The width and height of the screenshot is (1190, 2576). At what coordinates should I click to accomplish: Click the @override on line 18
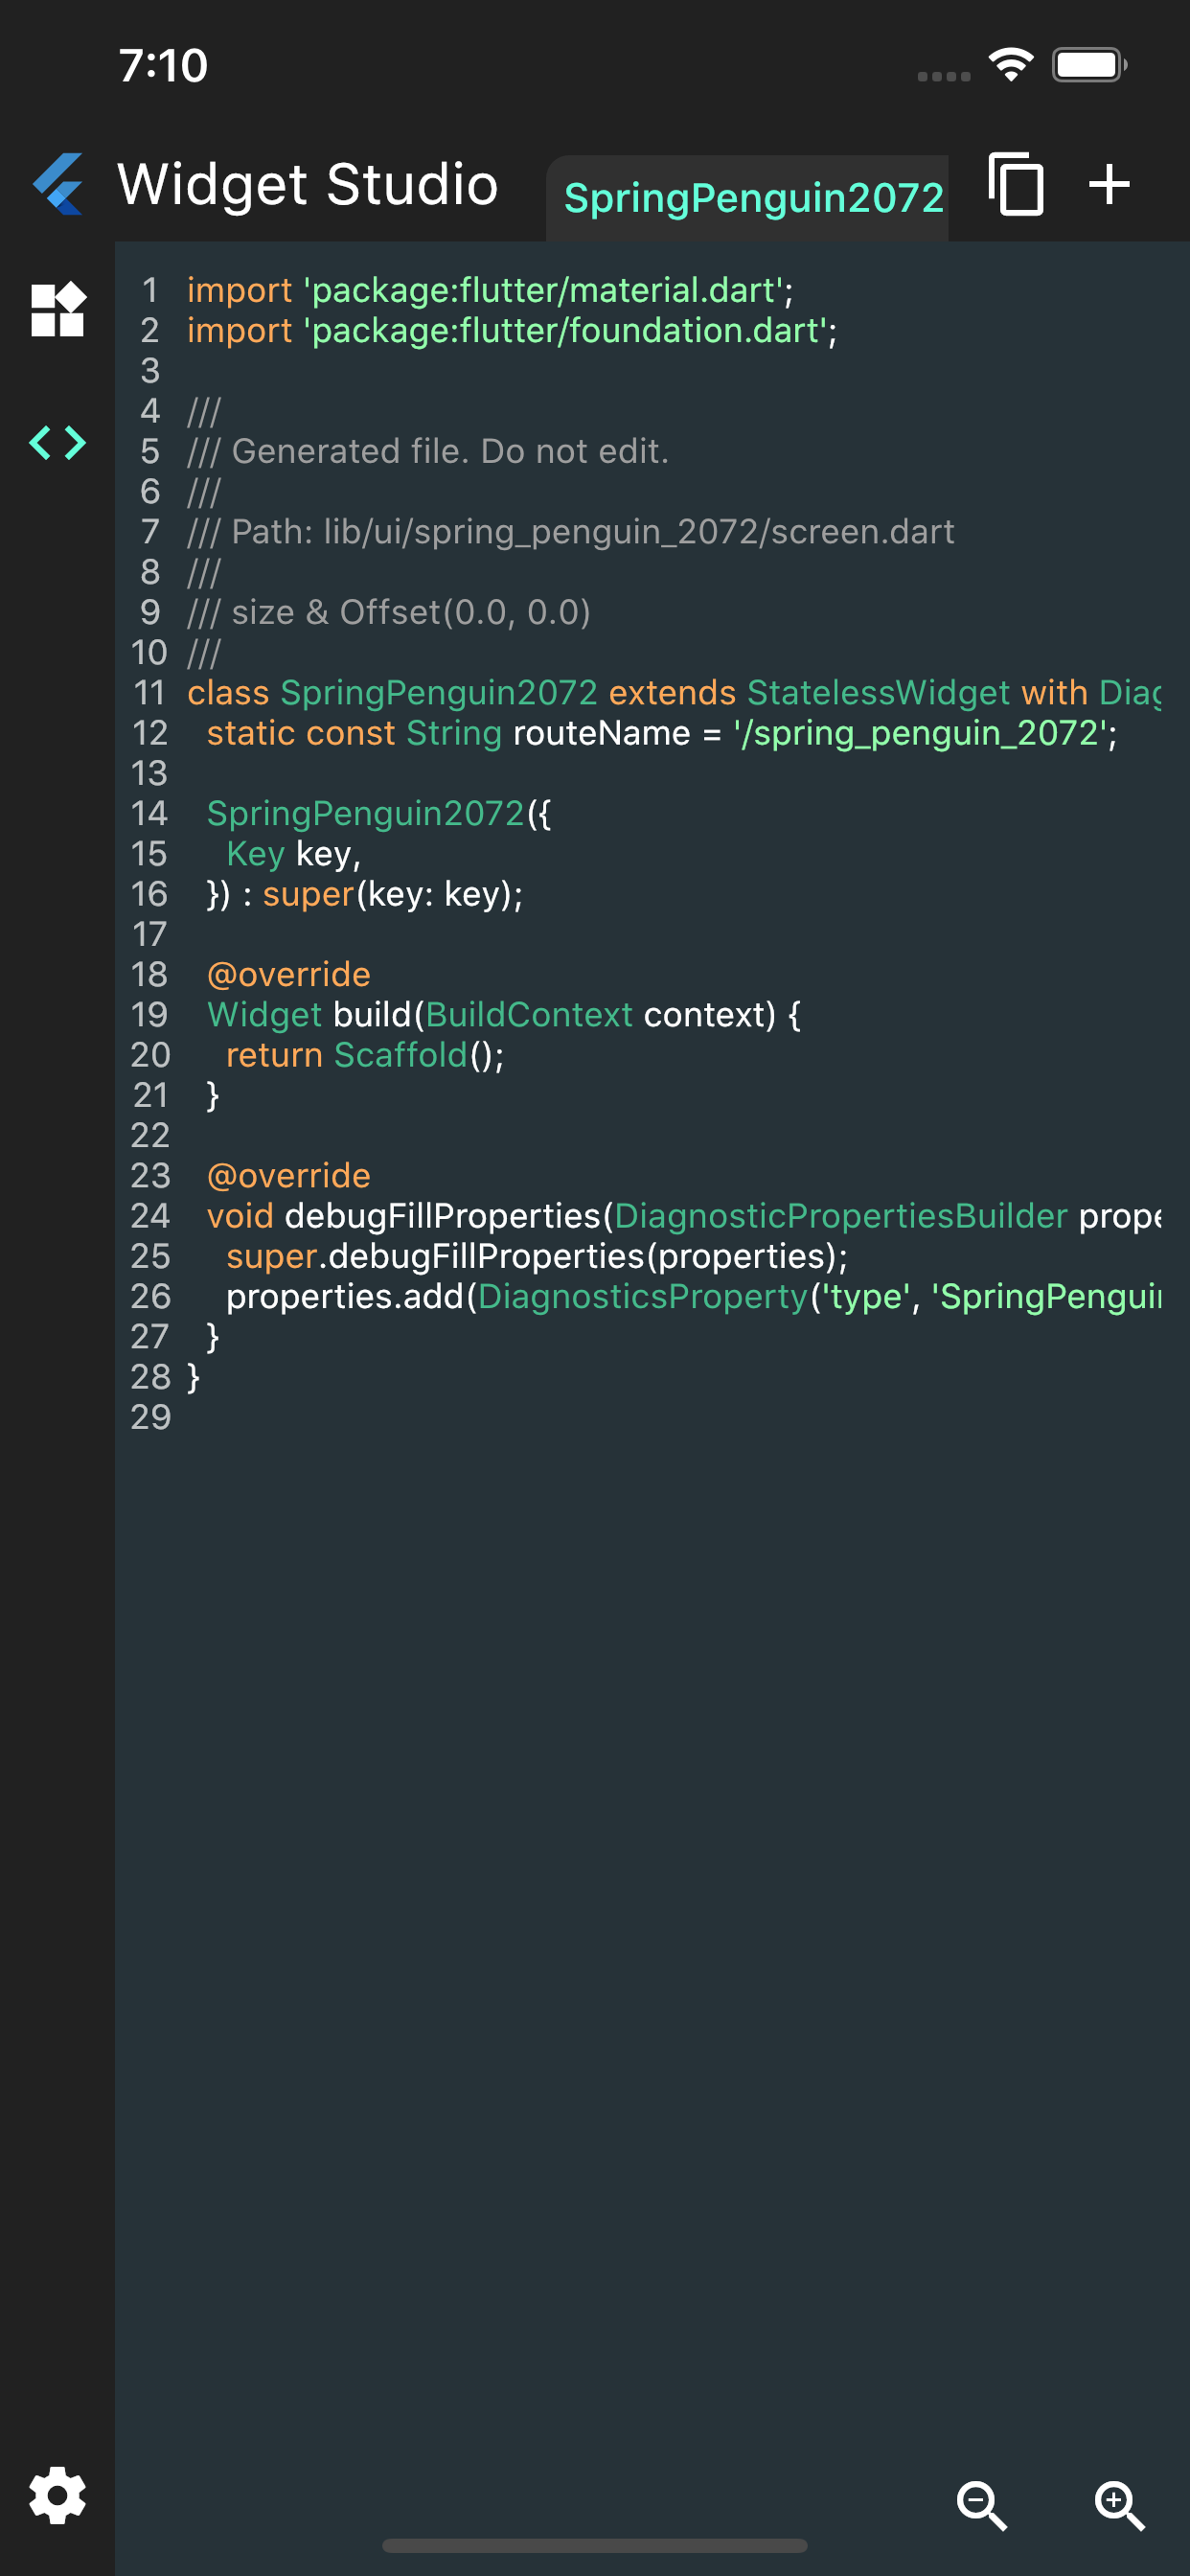tap(289, 974)
